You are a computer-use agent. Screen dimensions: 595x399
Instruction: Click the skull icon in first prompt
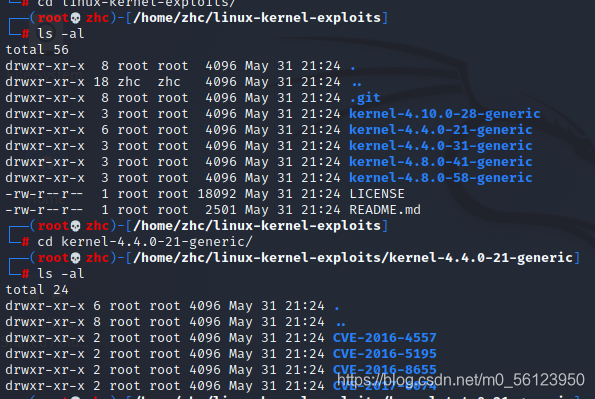(x=76, y=18)
